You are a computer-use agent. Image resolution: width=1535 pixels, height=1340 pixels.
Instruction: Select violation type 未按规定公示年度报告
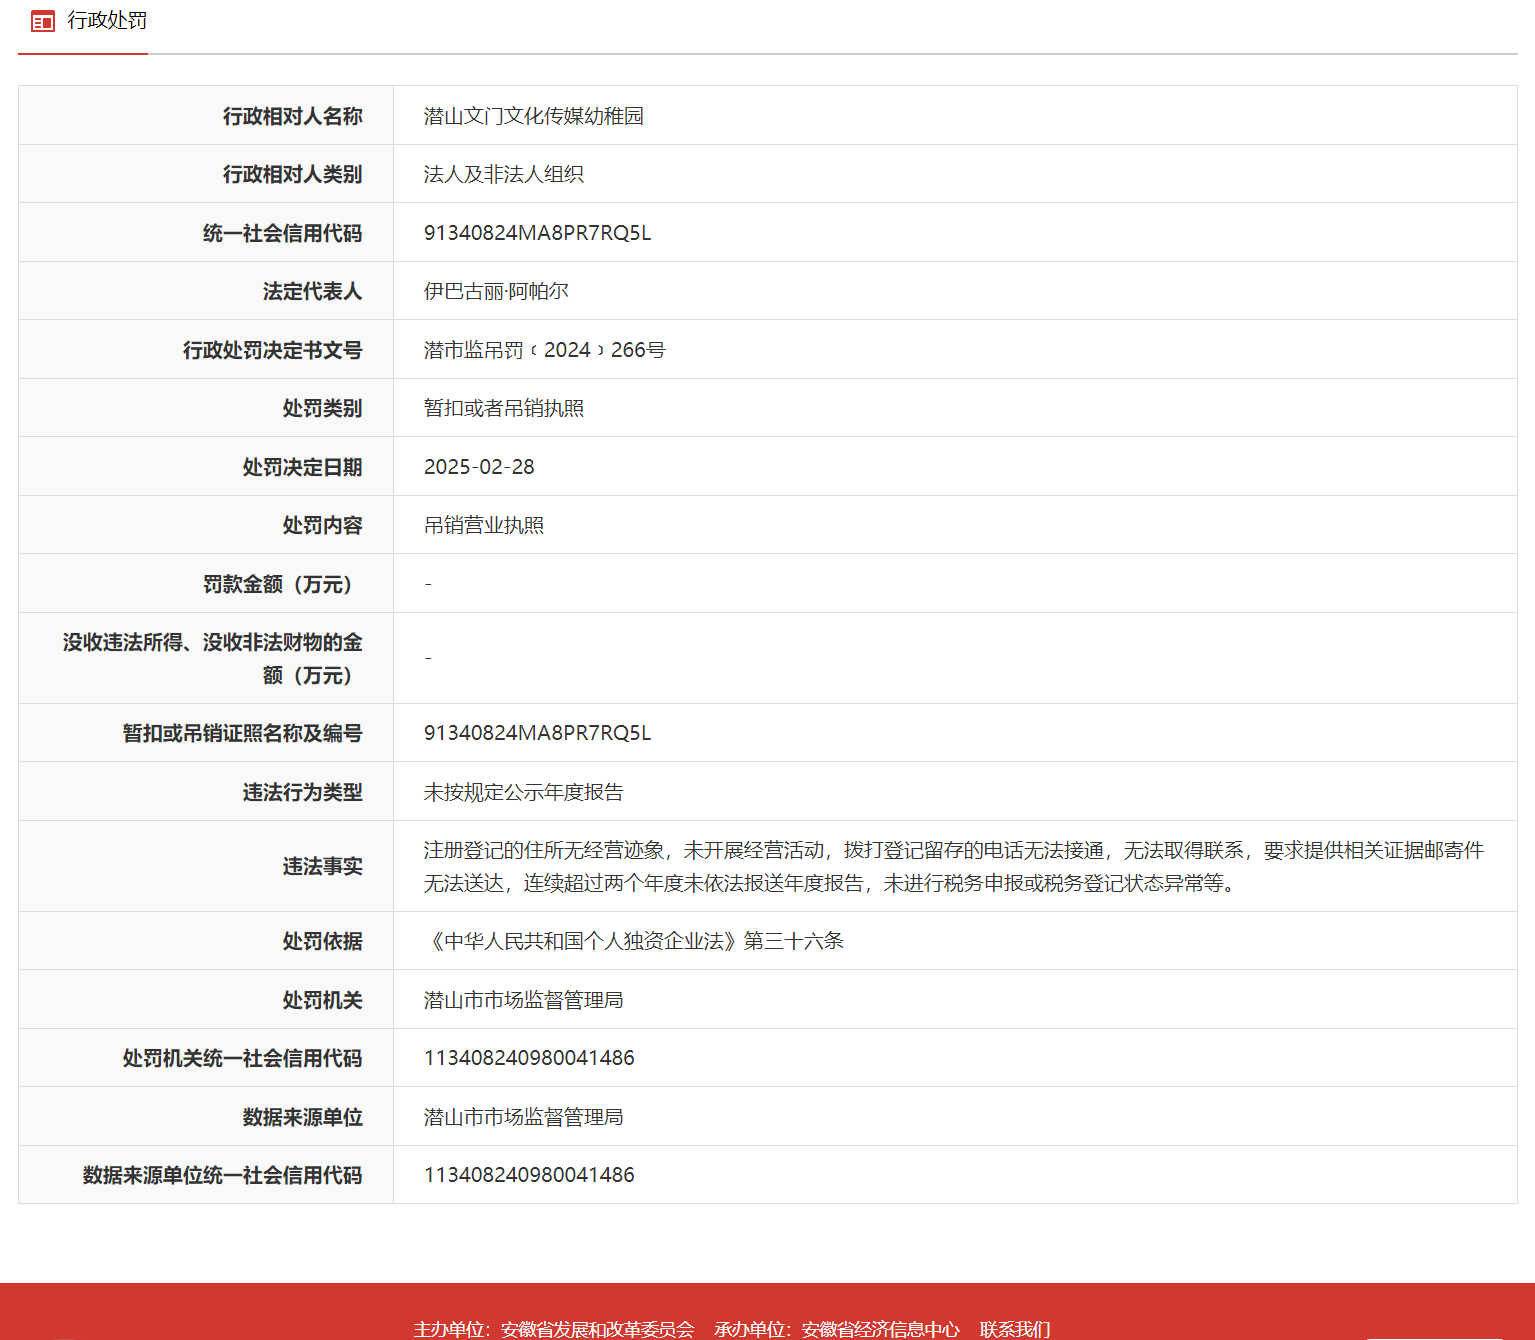(524, 792)
